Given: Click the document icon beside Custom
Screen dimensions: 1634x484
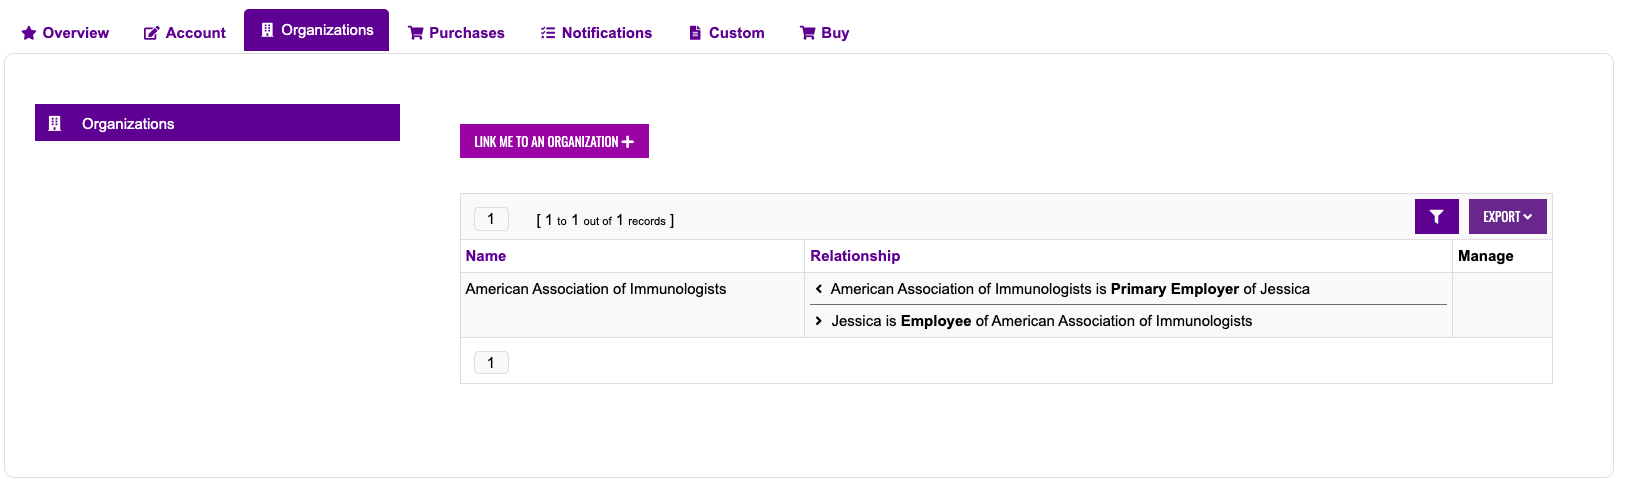Looking at the screenshot, I should point(695,33).
